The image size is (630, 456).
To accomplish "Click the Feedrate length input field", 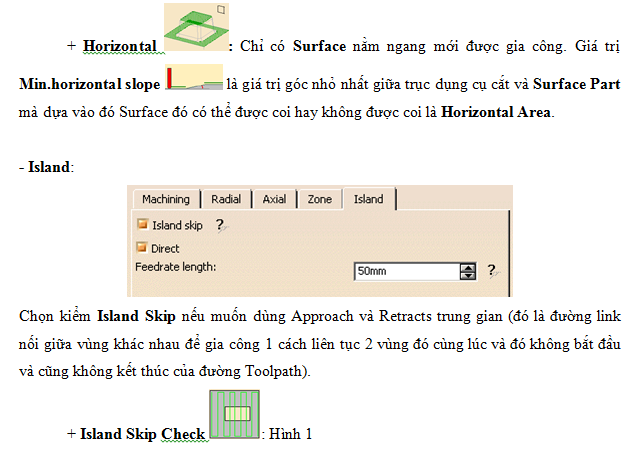I will point(405,271).
